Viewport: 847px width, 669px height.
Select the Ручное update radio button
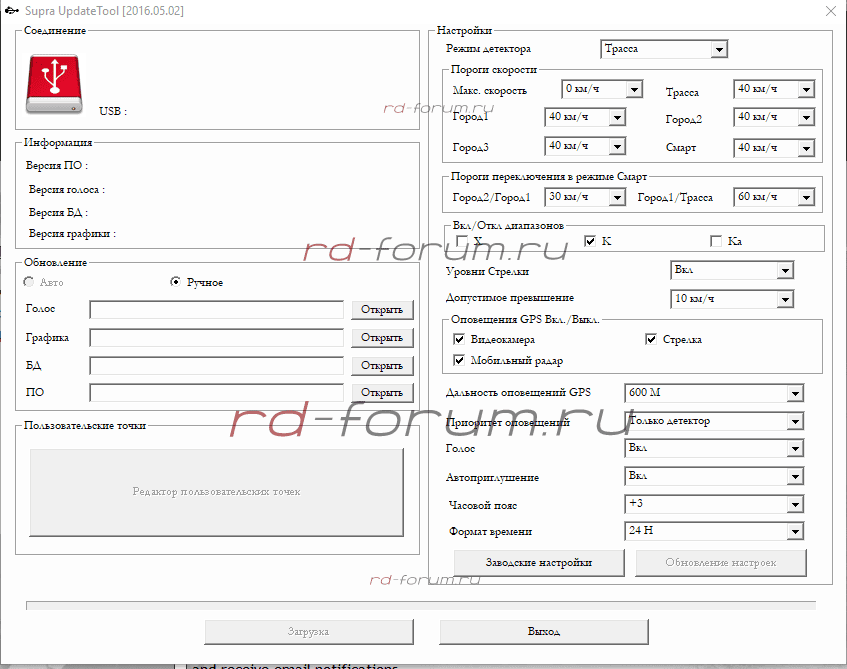click(176, 282)
